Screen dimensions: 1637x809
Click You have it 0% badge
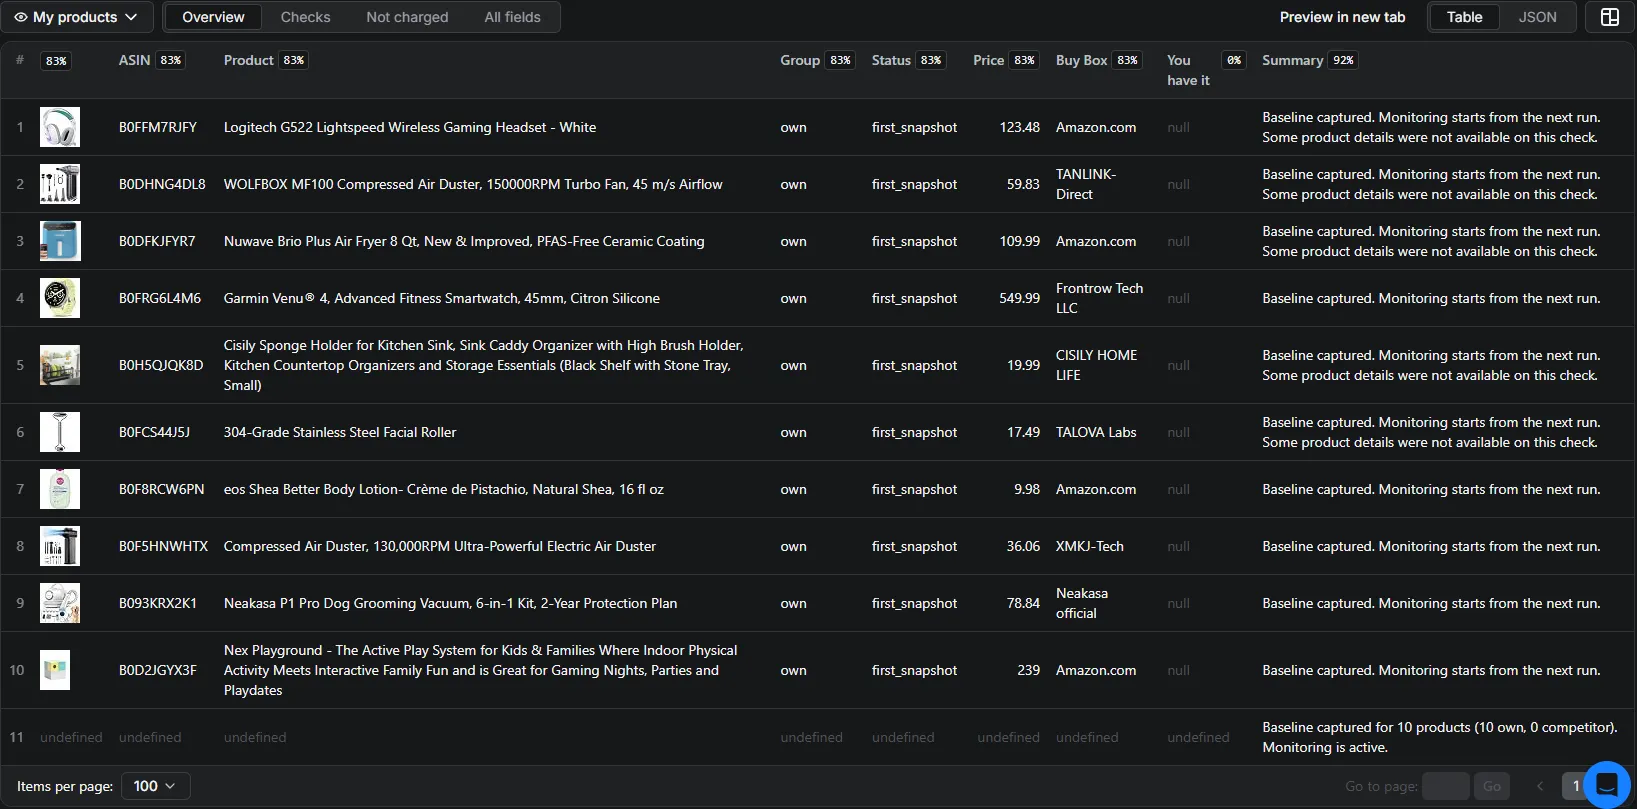(x=1234, y=60)
